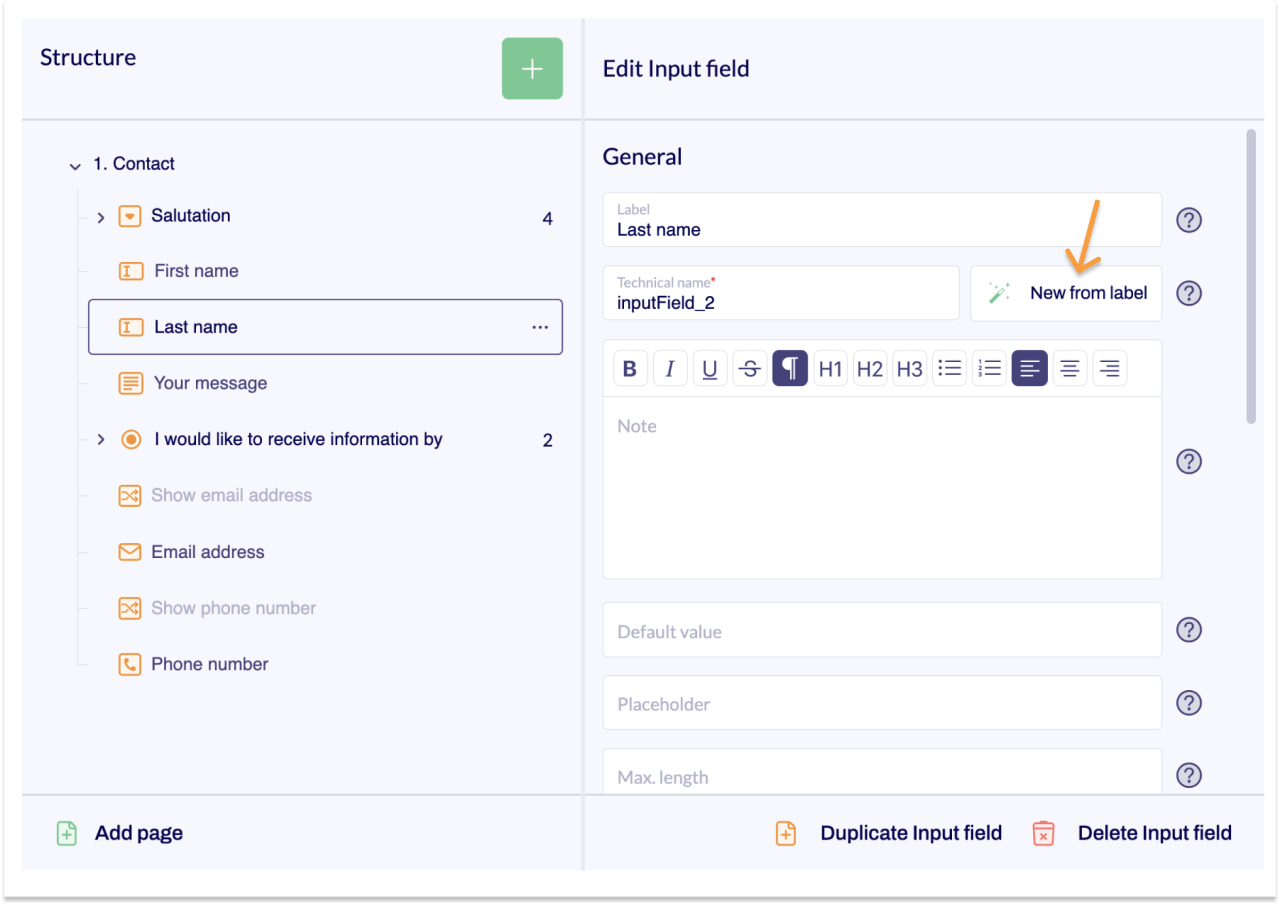
Task: Expand the Salutation field in the tree
Action: (x=99, y=215)
